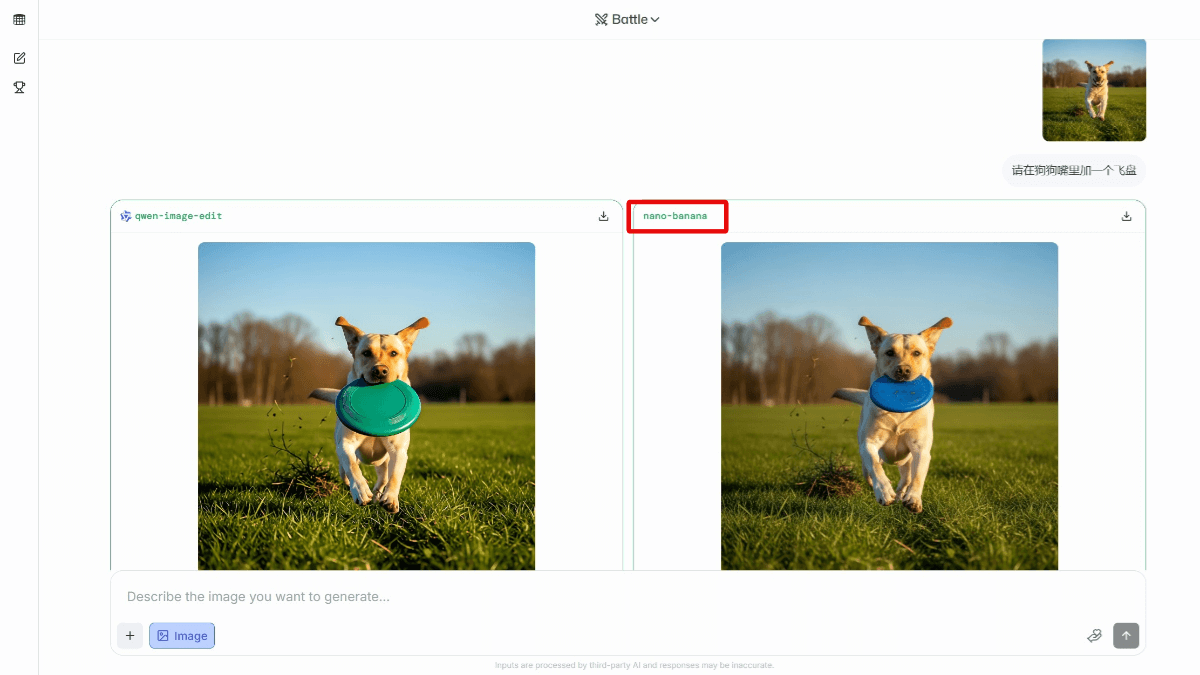The image size is (1200, 675).
Task: Click the qwen-image-edit model name
Action: (x=178, y=216)
